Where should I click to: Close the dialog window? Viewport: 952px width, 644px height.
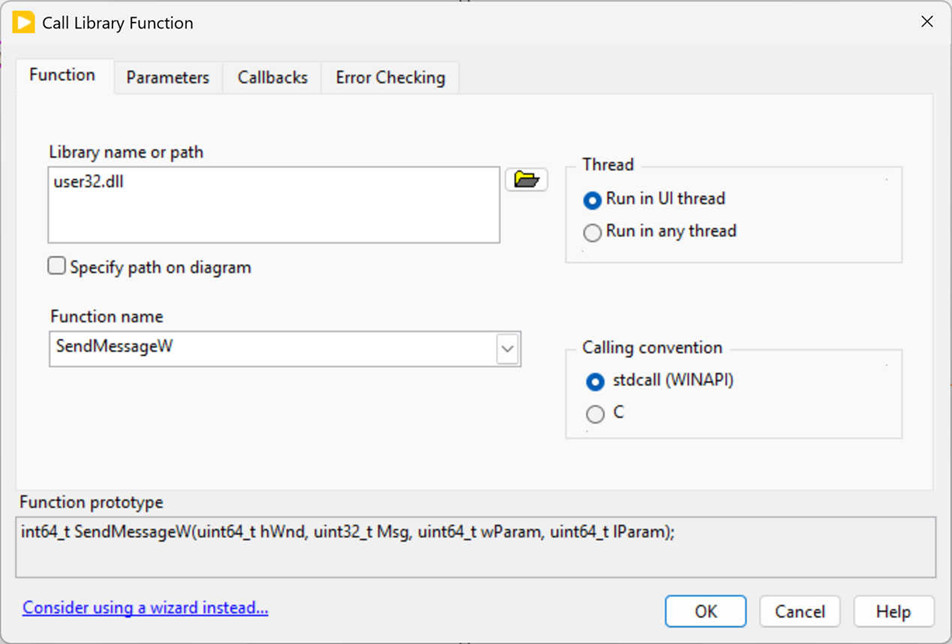click(926, 21)
